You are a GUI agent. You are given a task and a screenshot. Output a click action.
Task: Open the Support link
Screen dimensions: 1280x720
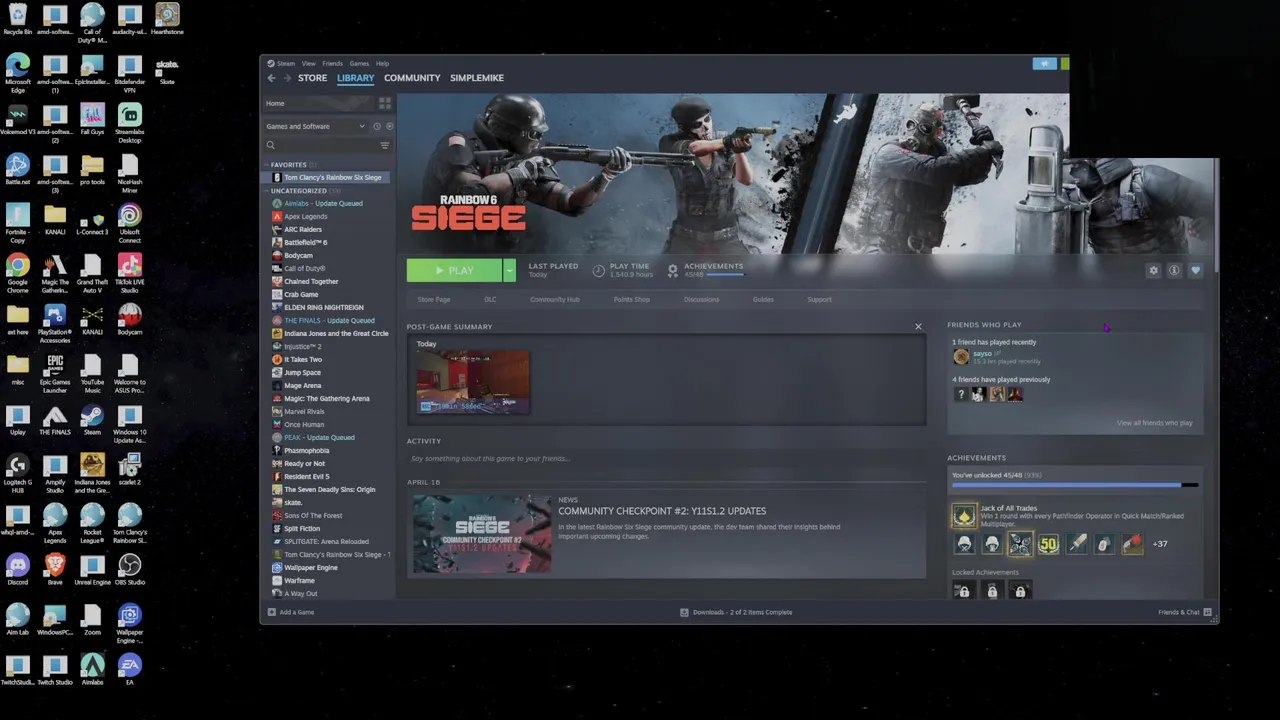pos(819,299)
